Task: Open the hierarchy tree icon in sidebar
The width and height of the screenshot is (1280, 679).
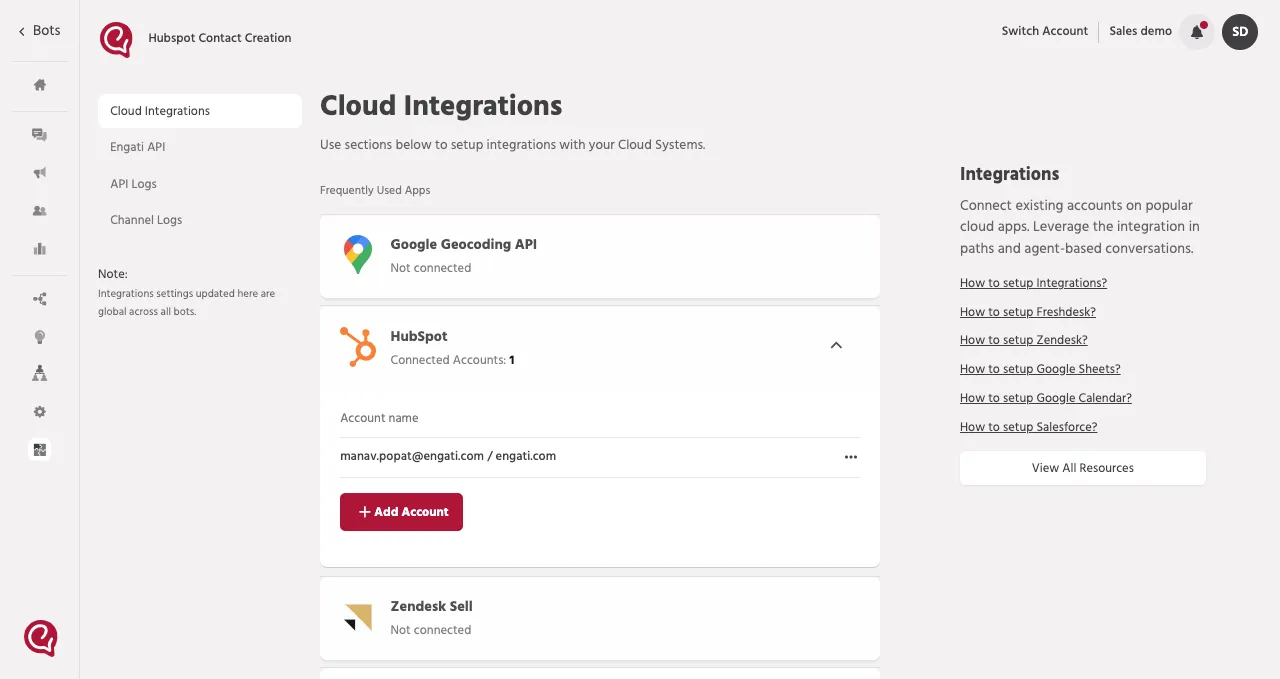Action: (40, 373)
